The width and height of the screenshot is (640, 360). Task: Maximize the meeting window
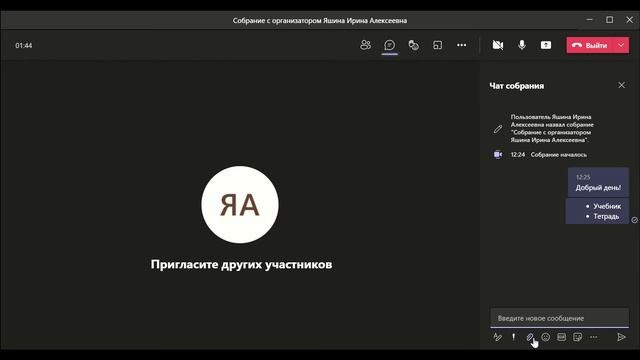click(609, 20)
